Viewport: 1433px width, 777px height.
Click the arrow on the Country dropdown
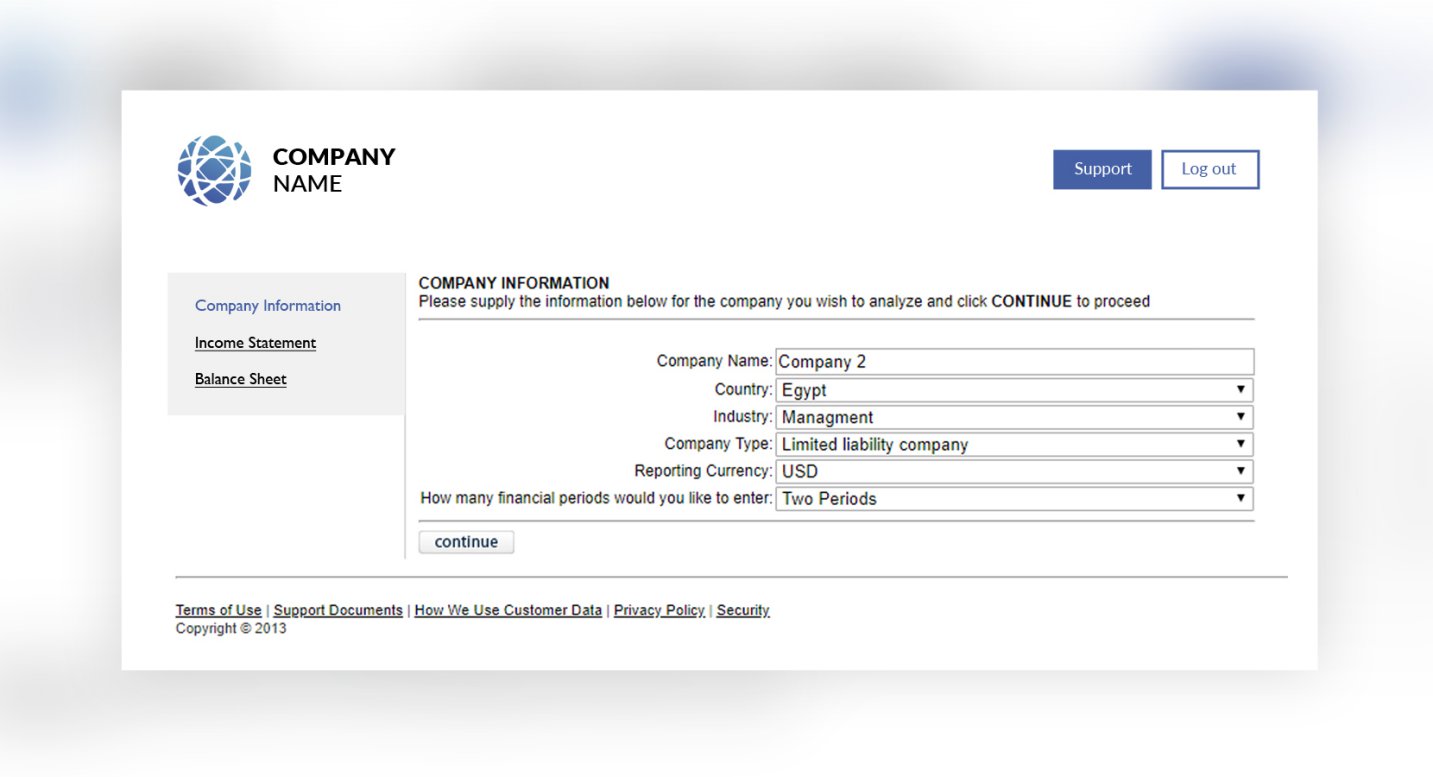[x=1240, y=390]
